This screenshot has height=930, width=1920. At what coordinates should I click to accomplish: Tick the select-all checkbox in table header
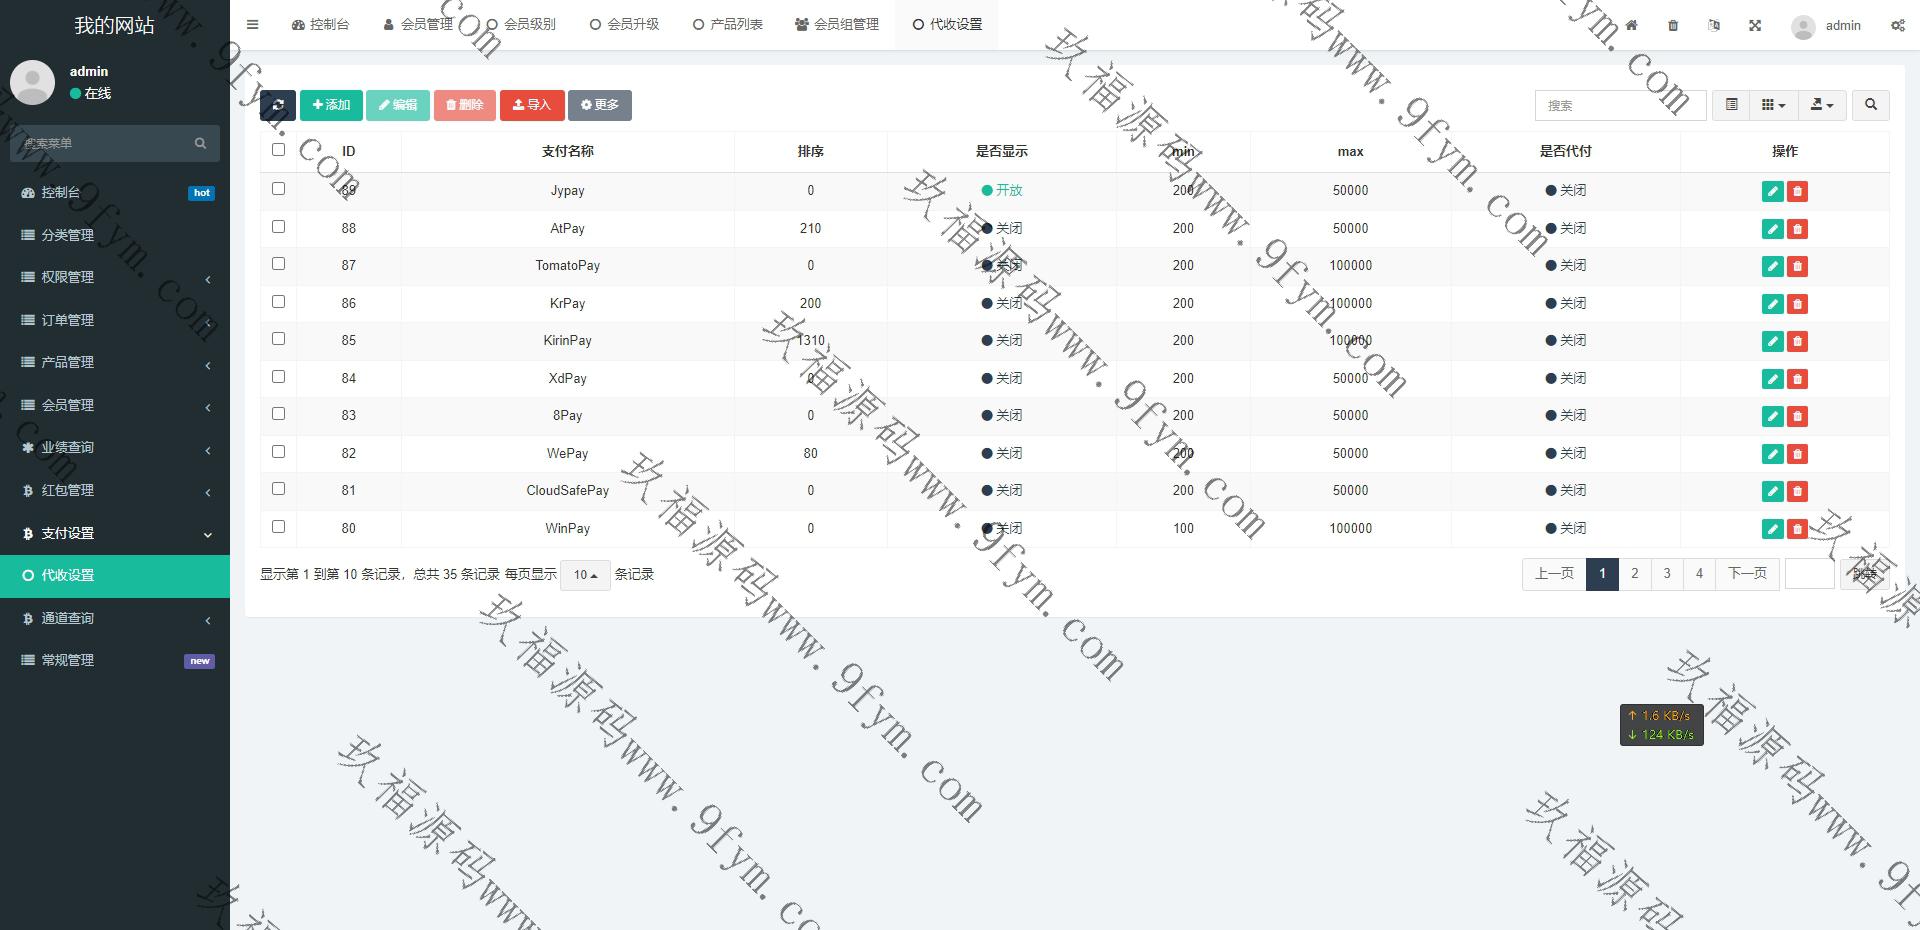[x=278, y=150]
